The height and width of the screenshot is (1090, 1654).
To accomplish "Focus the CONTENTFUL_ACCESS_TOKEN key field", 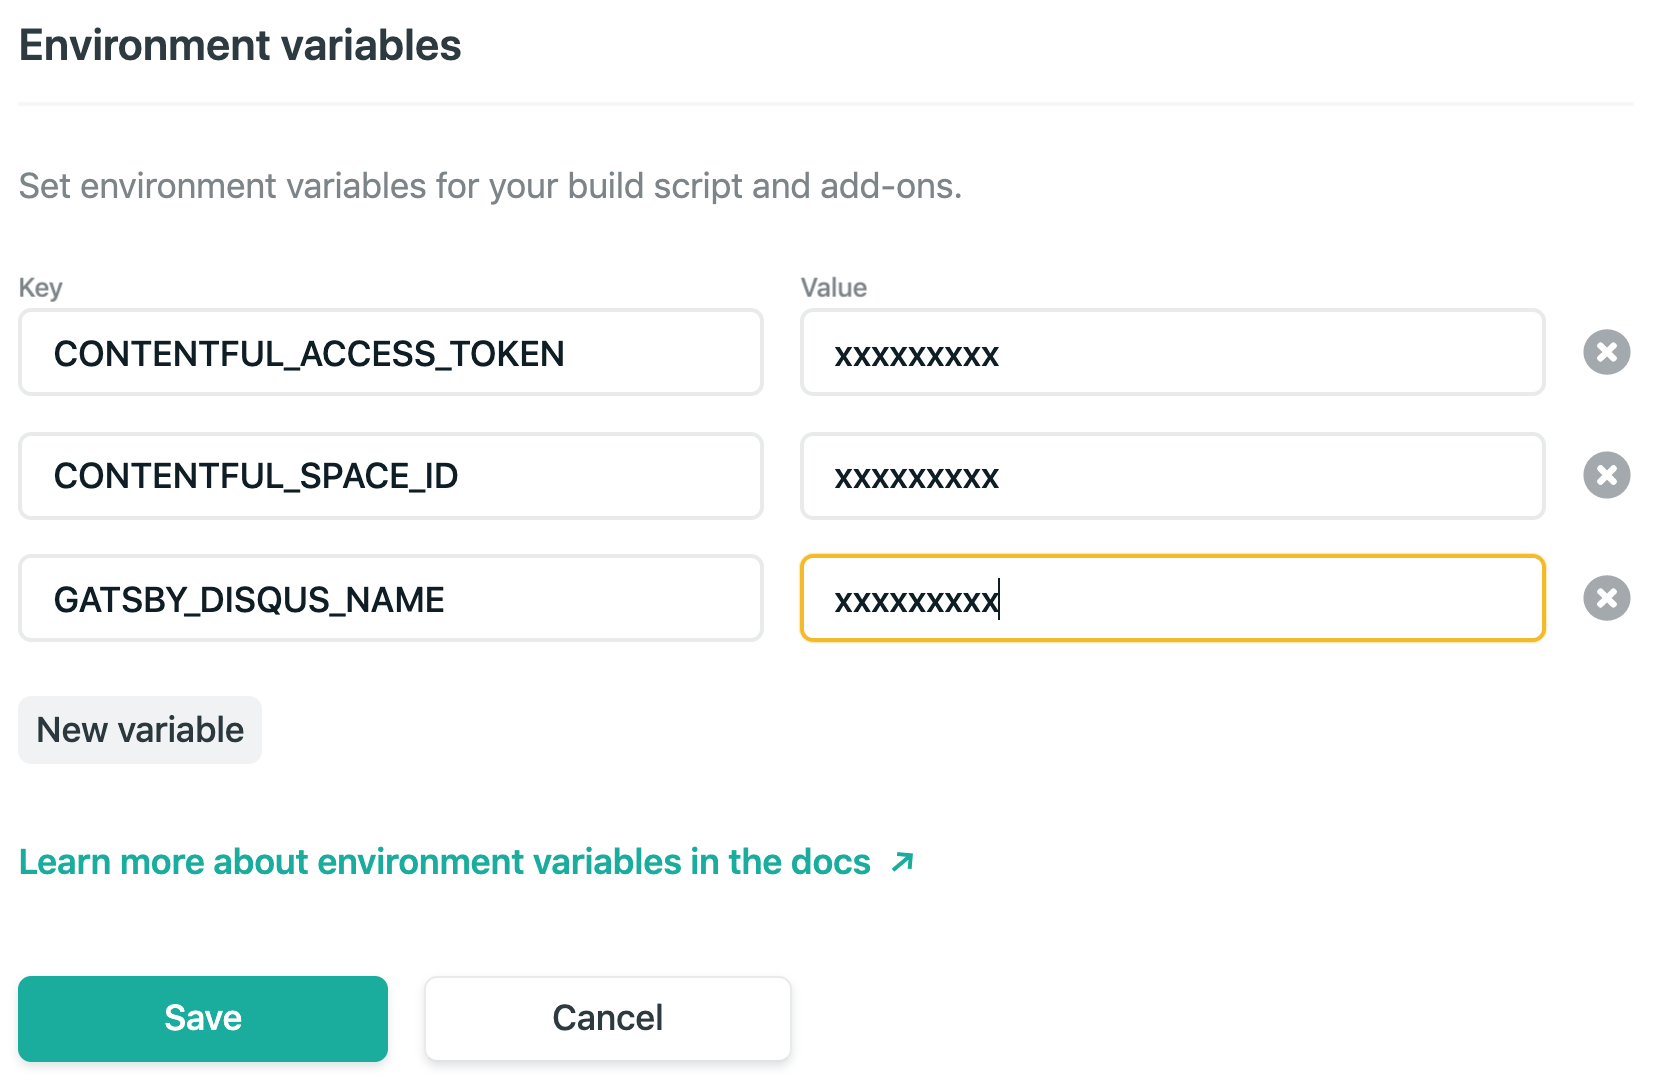I will [390, 353].
